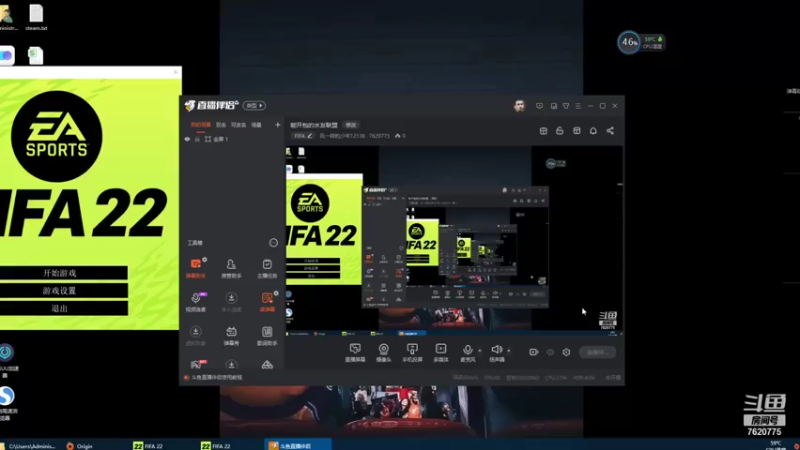Open the UU accelerator desktop icon
The image size is (800, 450).
coord(6,360)
